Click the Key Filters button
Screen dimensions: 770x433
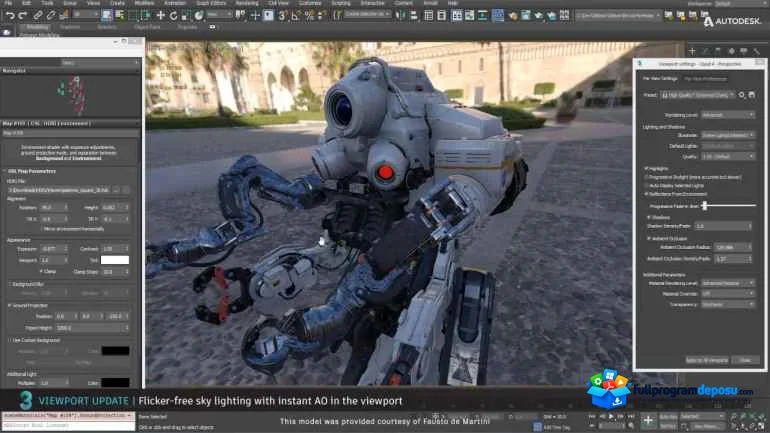706,426
